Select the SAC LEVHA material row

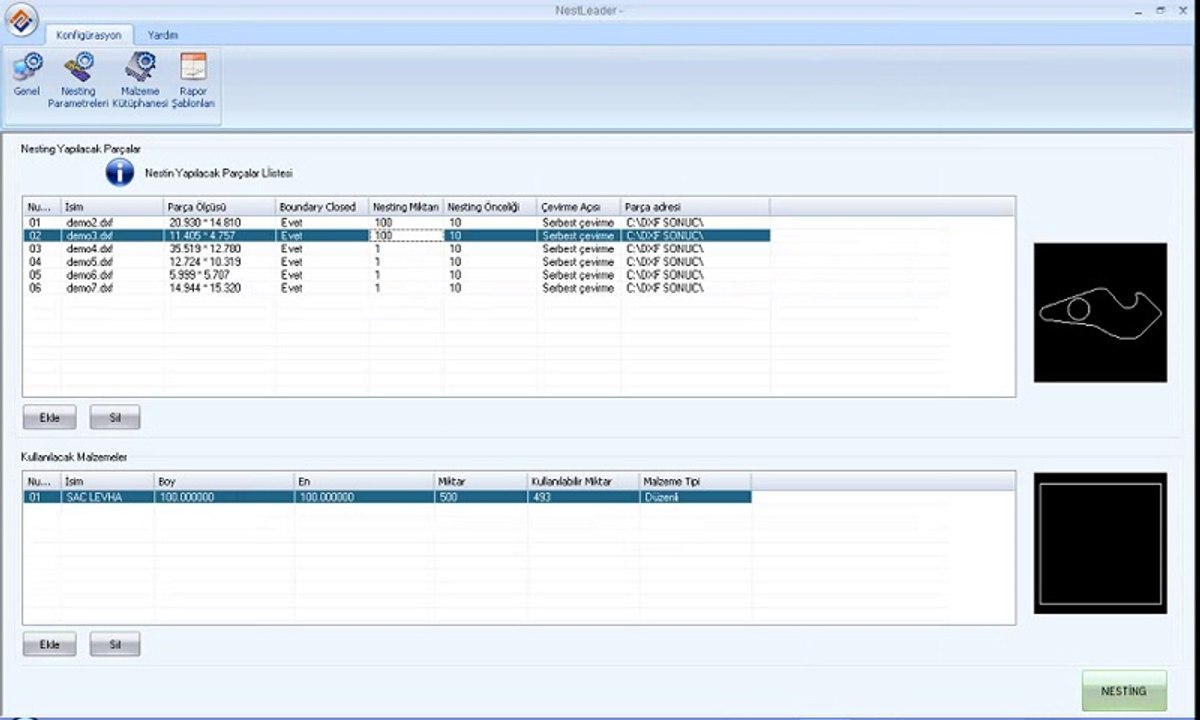coord(387,497)
